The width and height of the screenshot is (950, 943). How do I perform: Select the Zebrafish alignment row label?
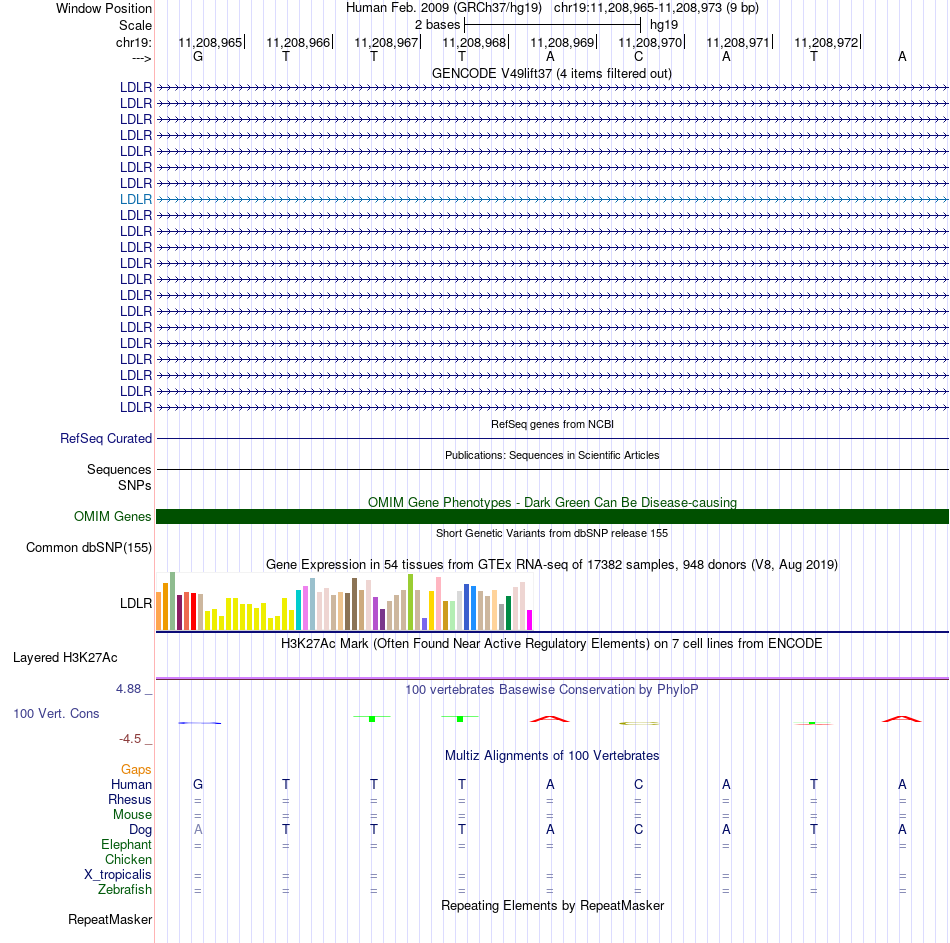(x=125, y=889)
